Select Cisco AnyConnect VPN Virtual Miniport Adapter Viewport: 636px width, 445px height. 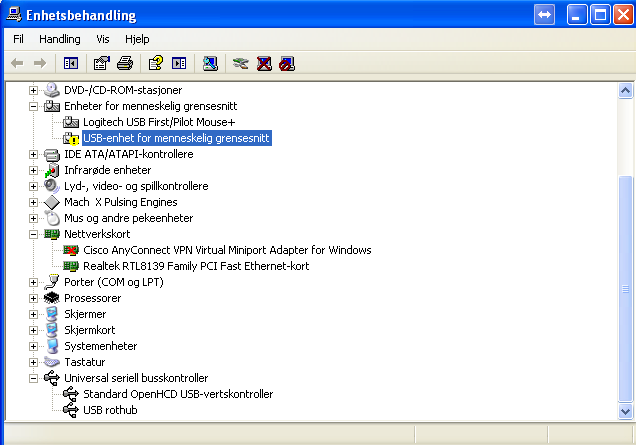click(227, 250)
